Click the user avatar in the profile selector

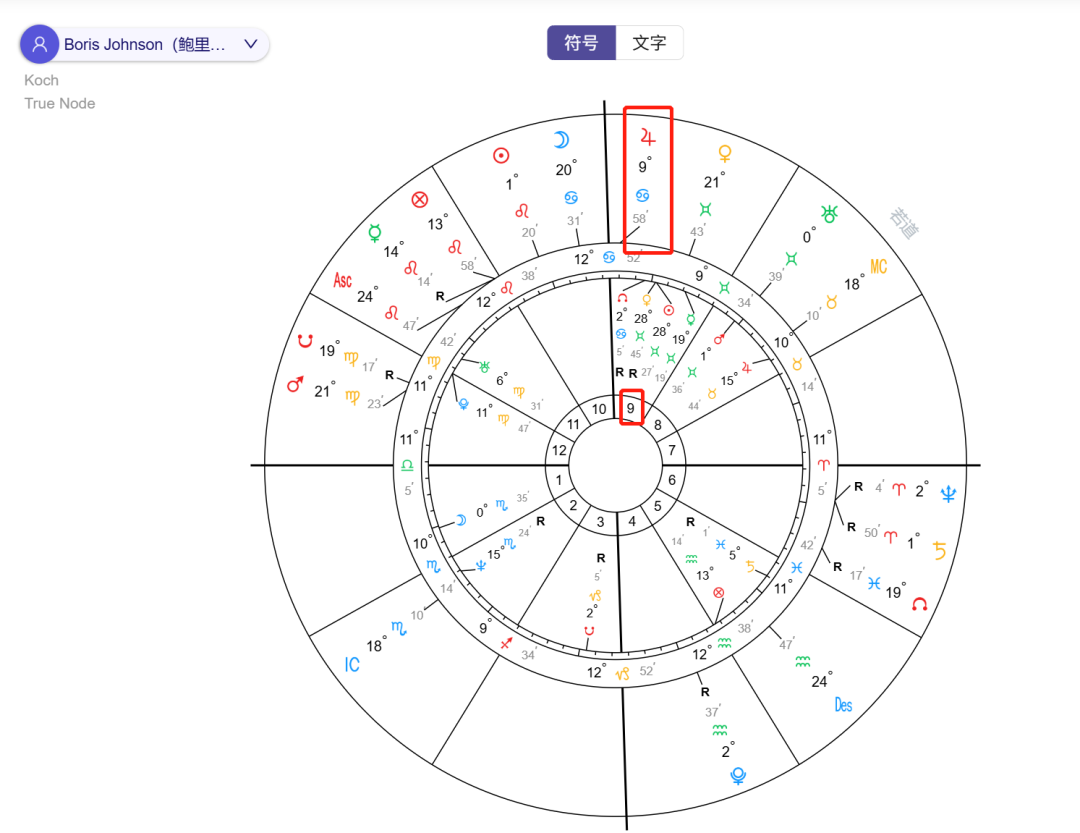pyautogui.click(x=39, y=44)
